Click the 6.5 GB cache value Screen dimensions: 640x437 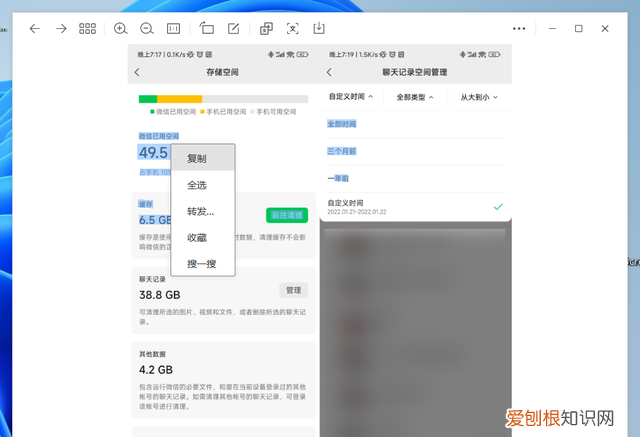click(x=155, y=220)
